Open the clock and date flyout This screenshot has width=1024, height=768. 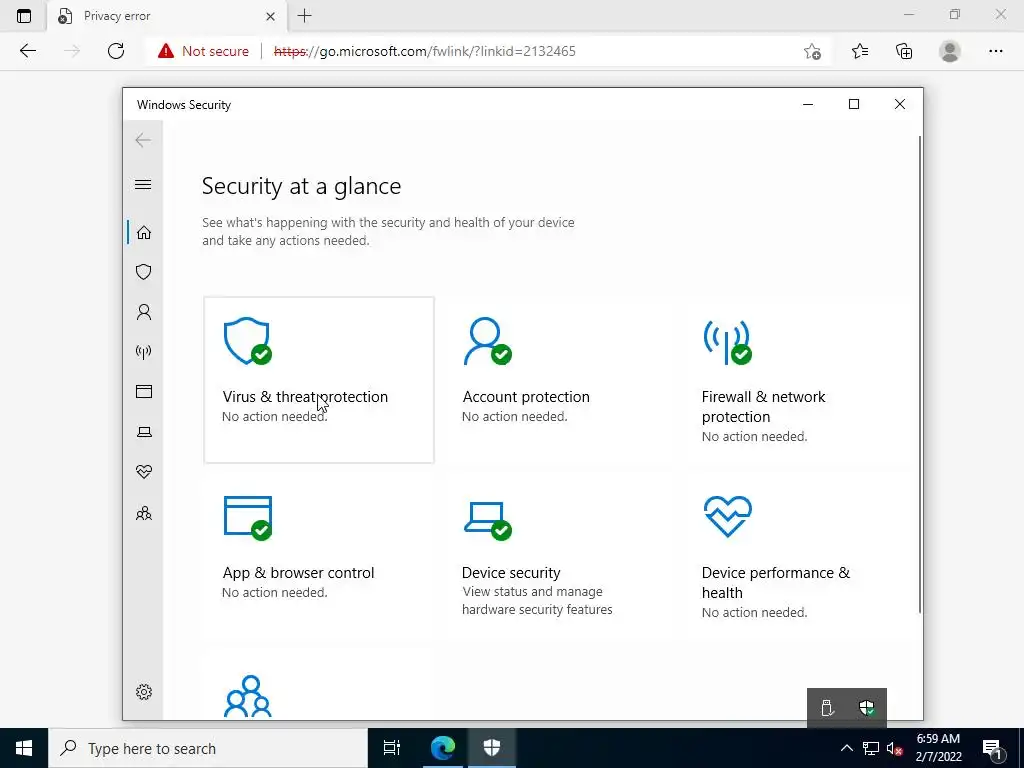click(x=938, y=748)
